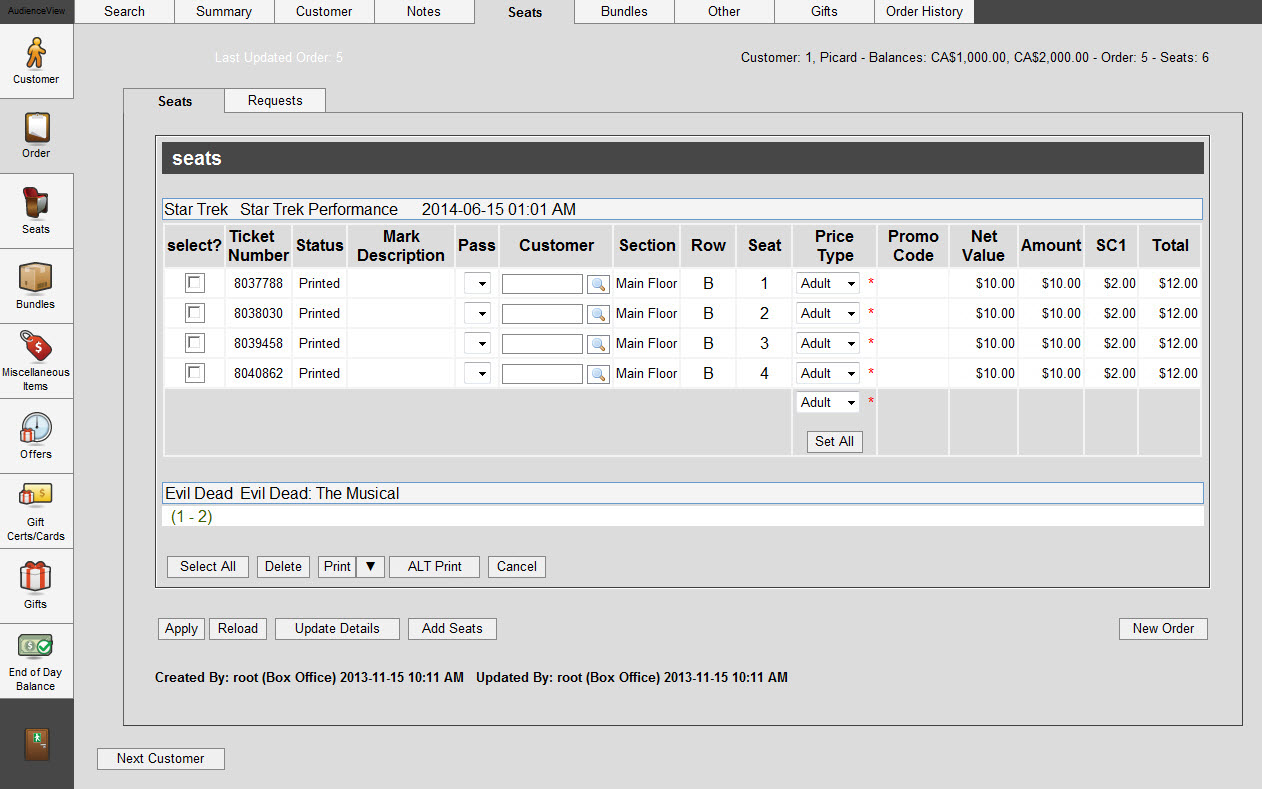Open the Other tab
This screenshot has height=789, width=1262.
[x=725, y=11]
